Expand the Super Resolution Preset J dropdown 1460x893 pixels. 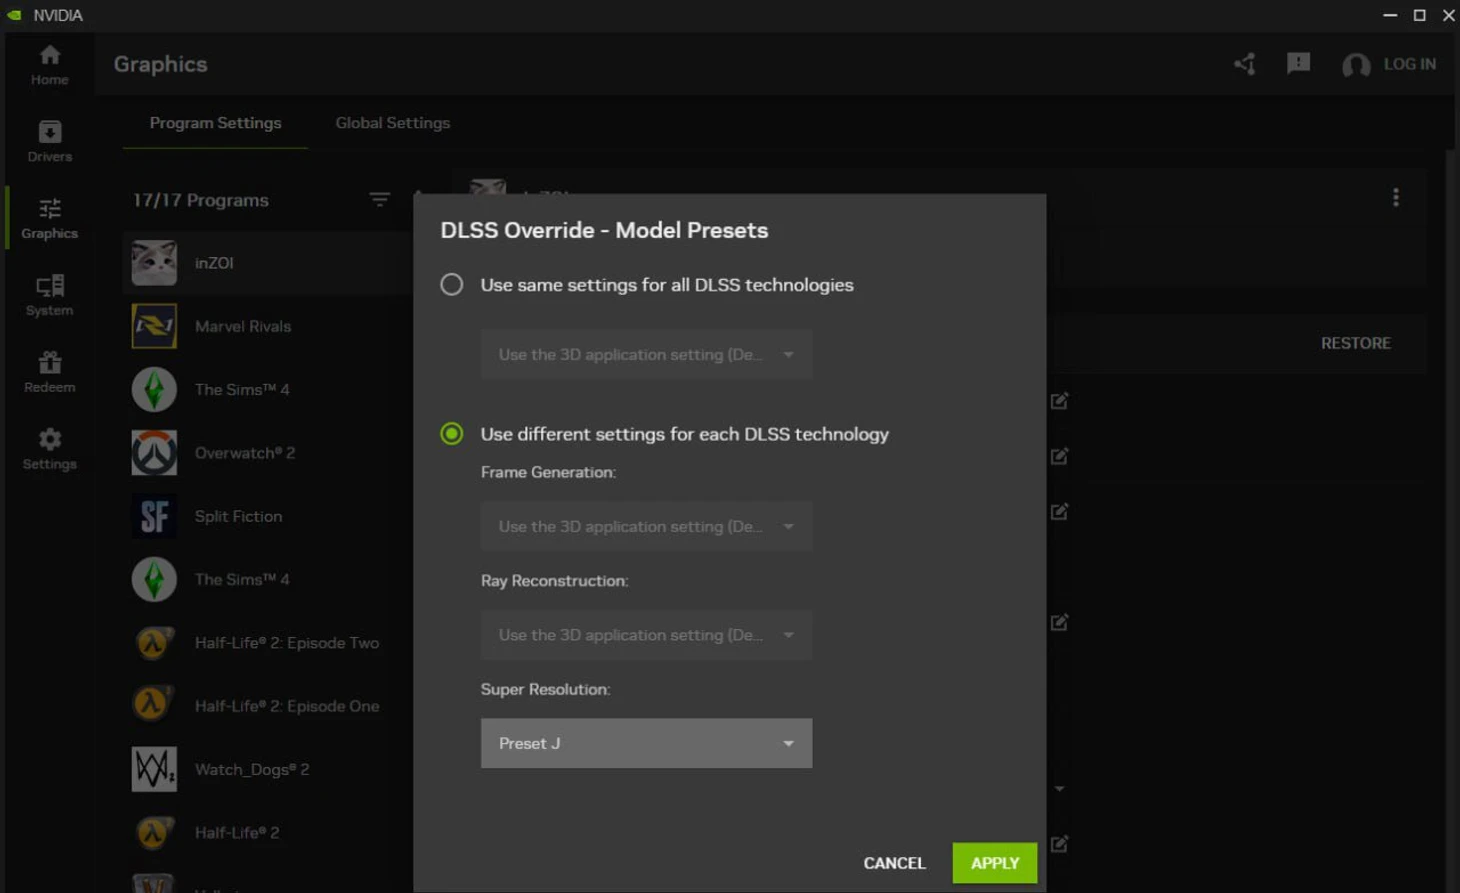pyautogui.click(x=646, y=743)
